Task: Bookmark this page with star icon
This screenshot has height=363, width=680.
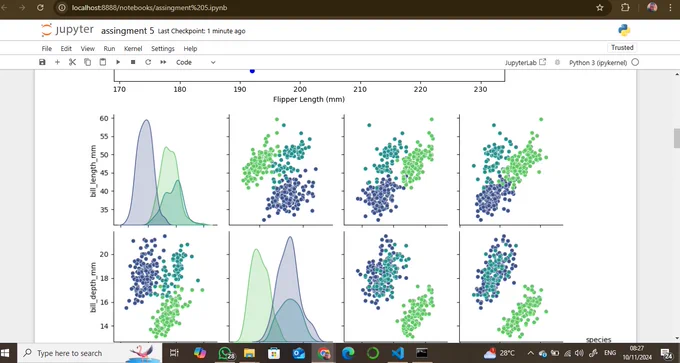Action: (x=600, y=8)
